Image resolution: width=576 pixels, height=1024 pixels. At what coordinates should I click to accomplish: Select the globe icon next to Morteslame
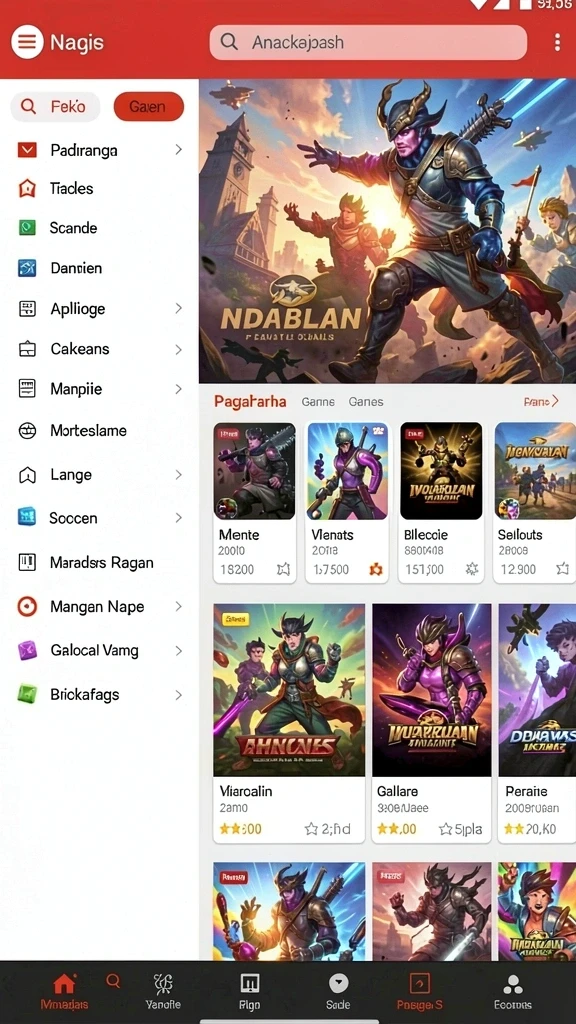click(27, 430)
